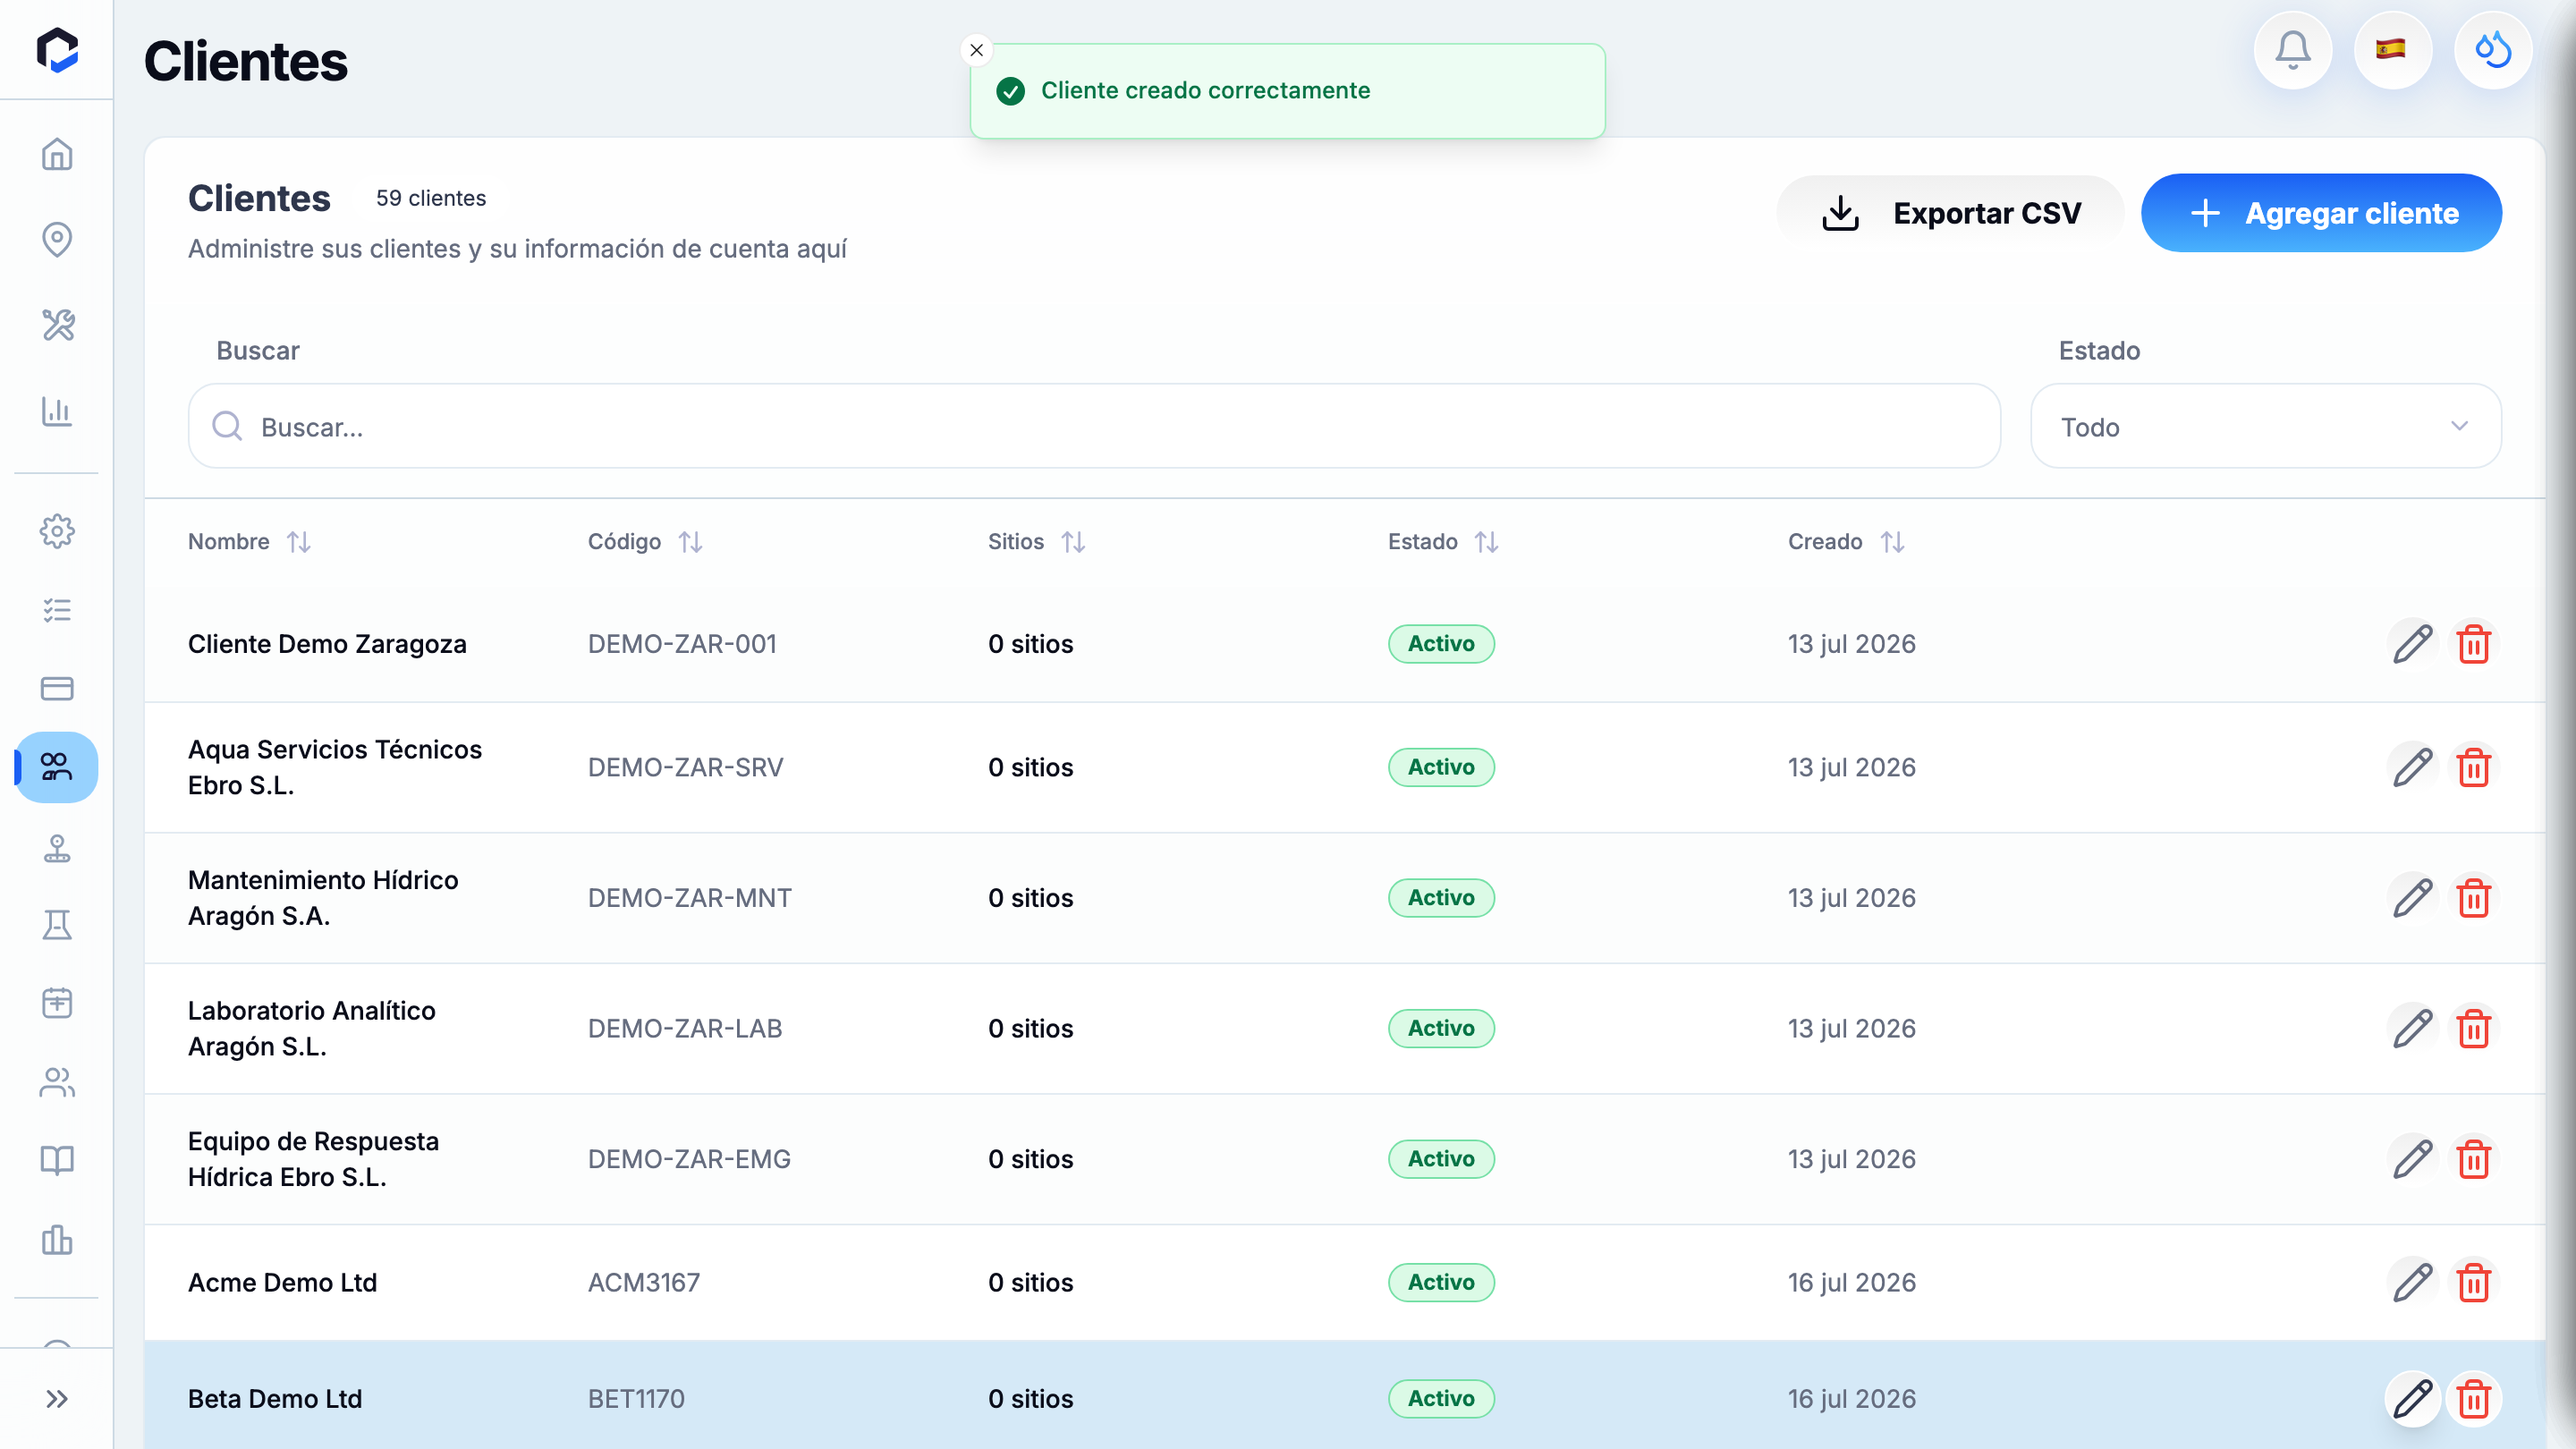This screenshot has height=1449, width=2576.
Task: Select the Beta Demo Ltd name
Action: click(x=275, y=1398)
